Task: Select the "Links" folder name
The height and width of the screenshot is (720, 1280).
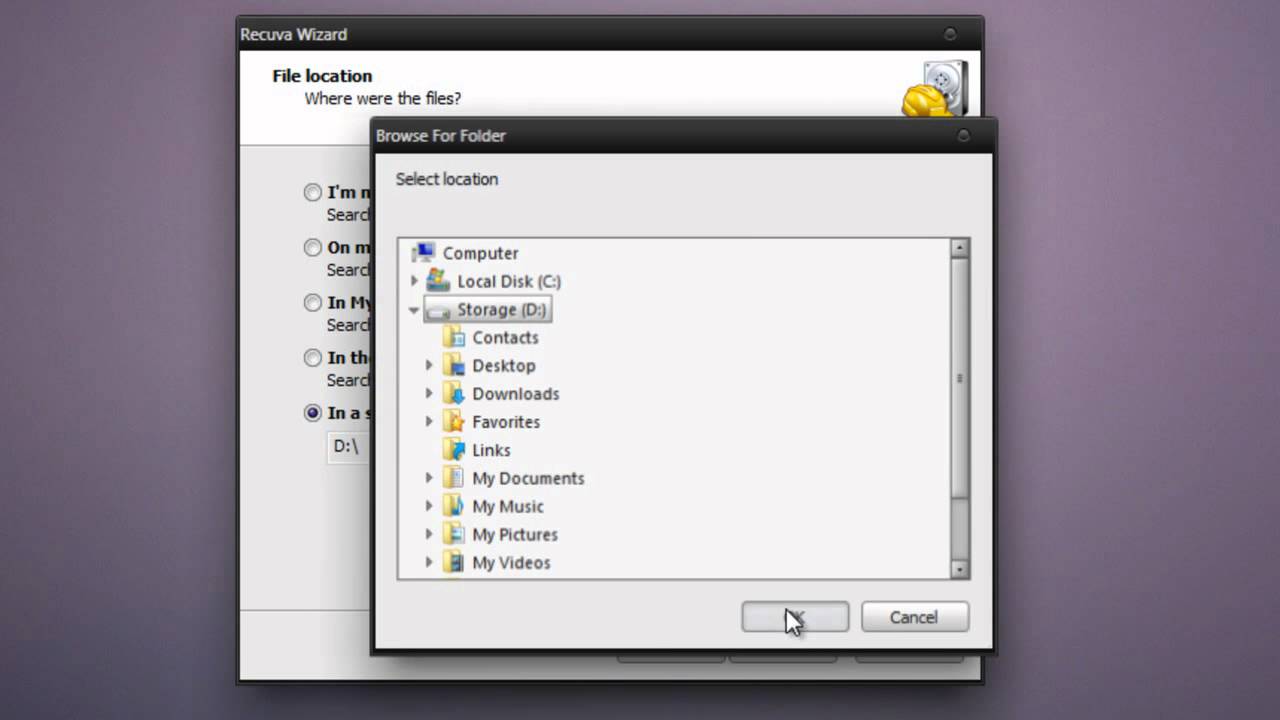Action: pyautogui.click(x=492, y=449)
